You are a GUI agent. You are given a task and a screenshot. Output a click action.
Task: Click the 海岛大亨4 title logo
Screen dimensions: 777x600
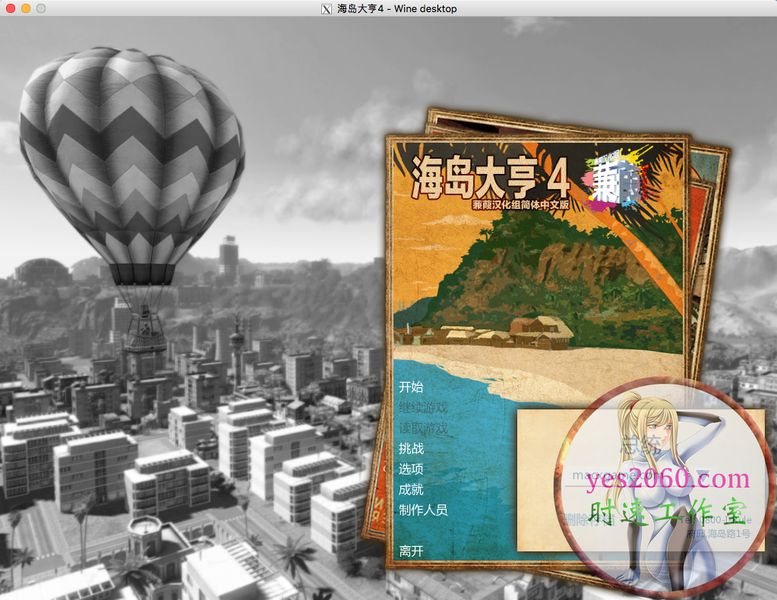(x=490, y=178)
